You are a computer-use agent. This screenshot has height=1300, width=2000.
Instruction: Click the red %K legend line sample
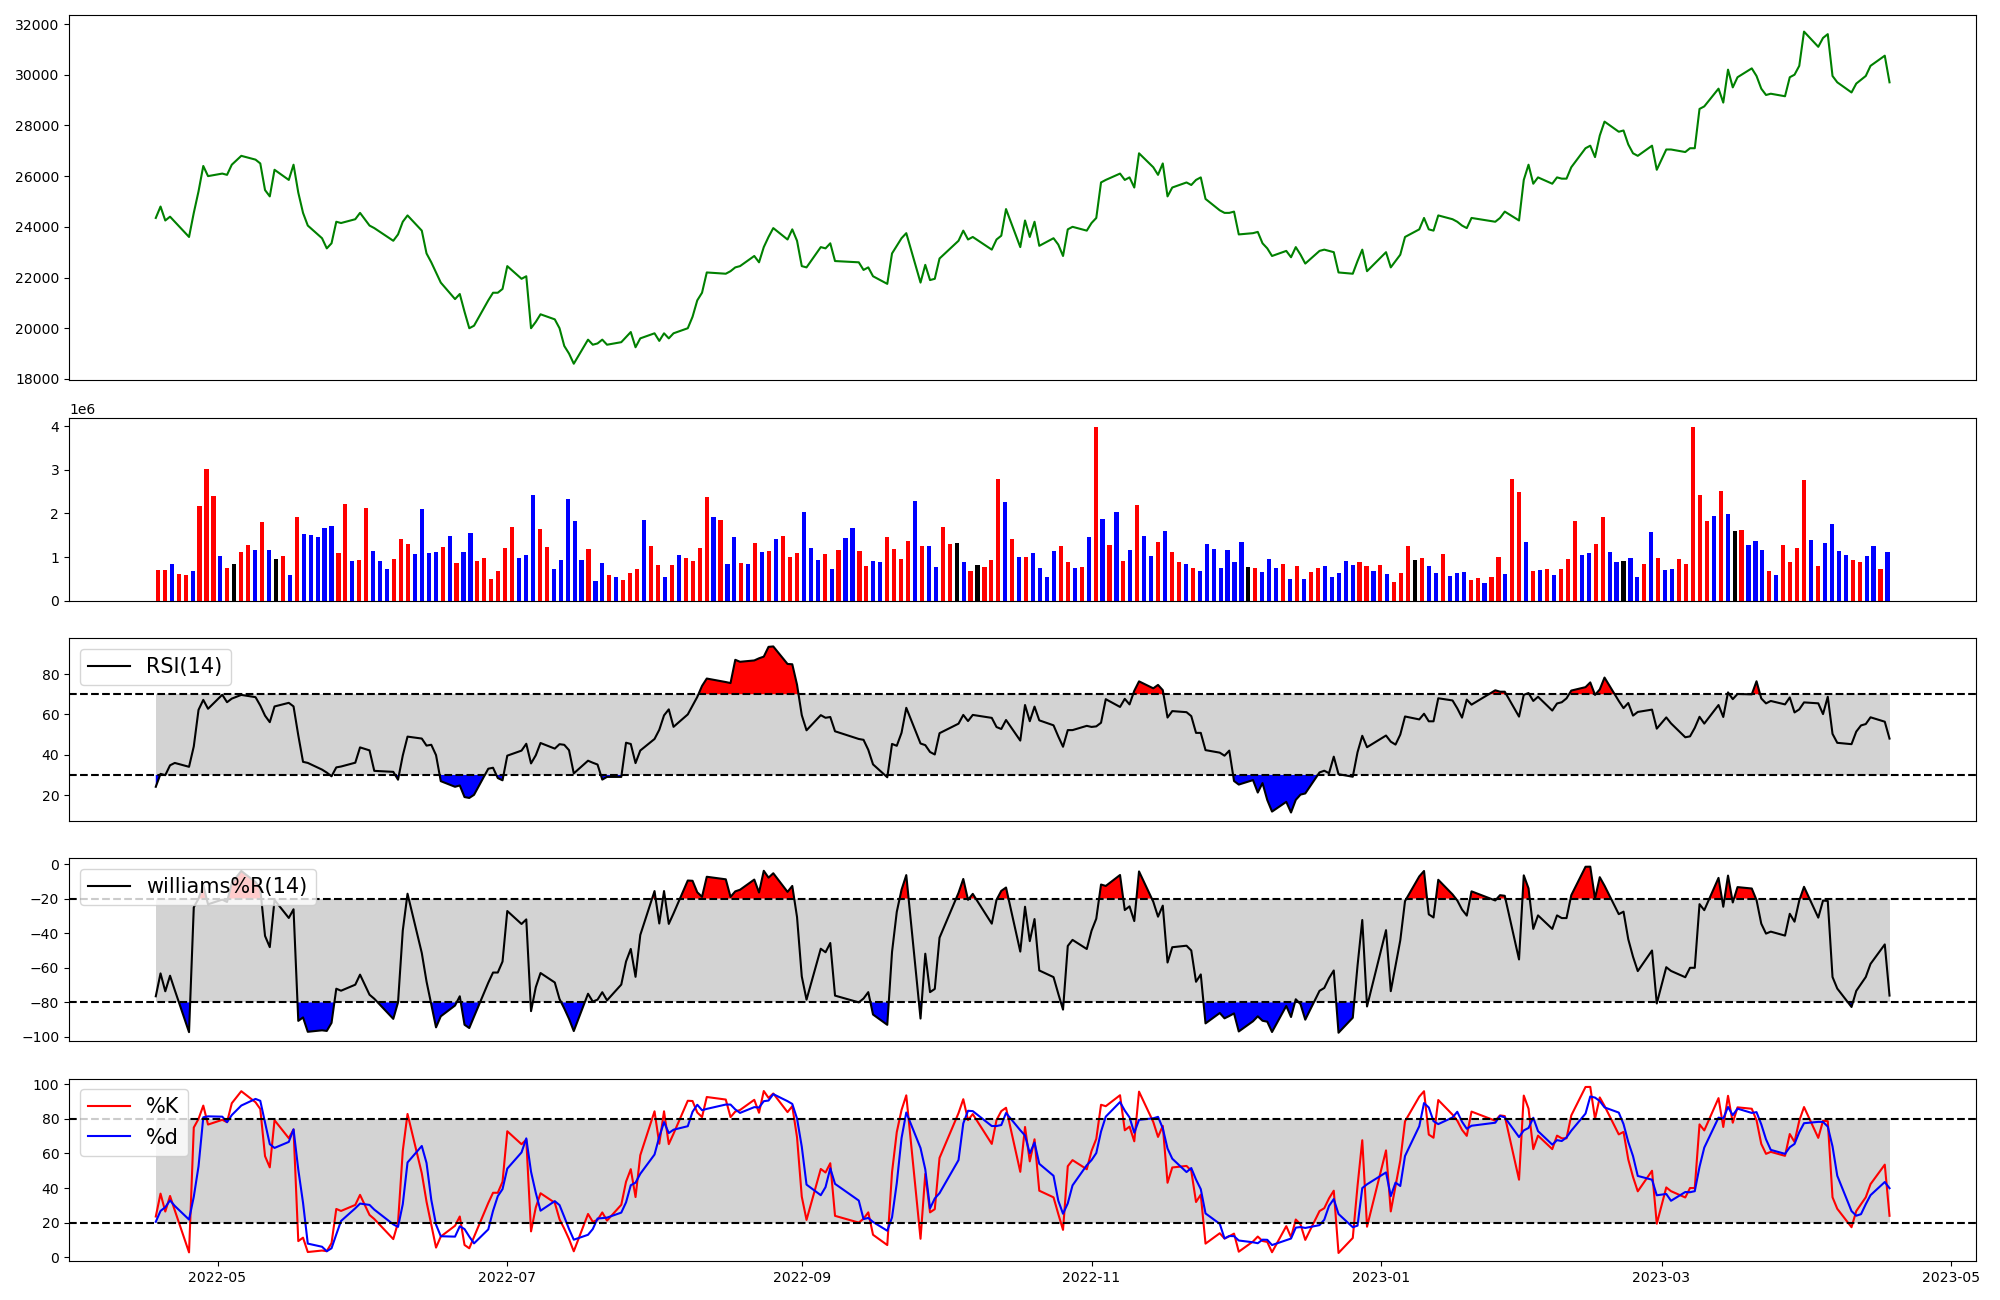pyautogui.click(x=109, y=1106)
